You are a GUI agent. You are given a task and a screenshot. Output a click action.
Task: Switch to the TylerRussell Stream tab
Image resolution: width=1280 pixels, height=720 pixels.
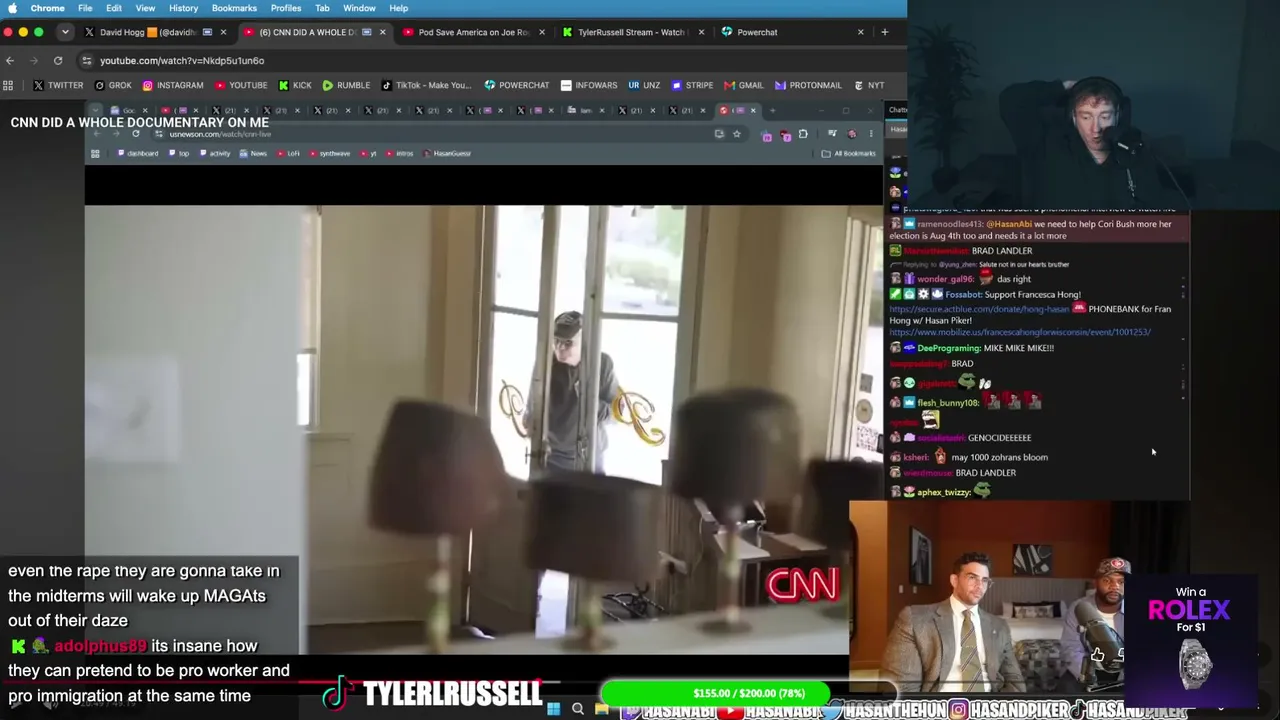pyautogui.click(x=632, y=32)
